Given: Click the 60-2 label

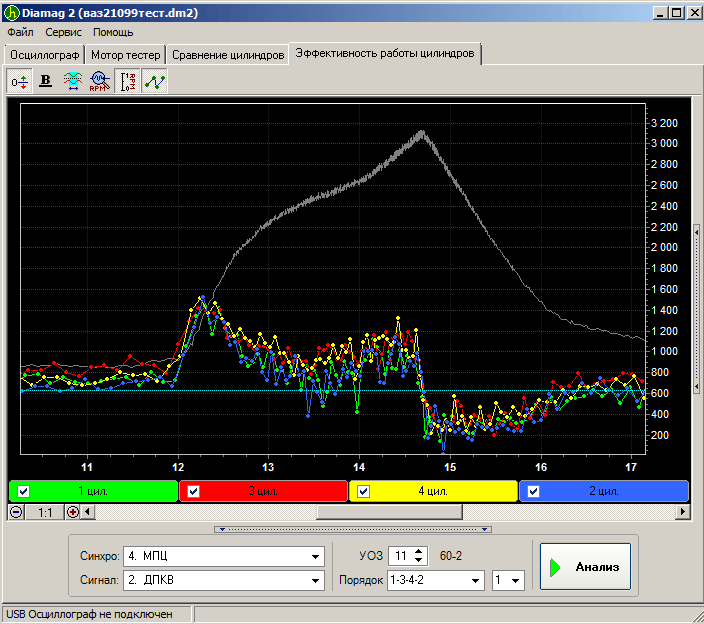Looking at the screenshot, I should [x=451, y=556].
